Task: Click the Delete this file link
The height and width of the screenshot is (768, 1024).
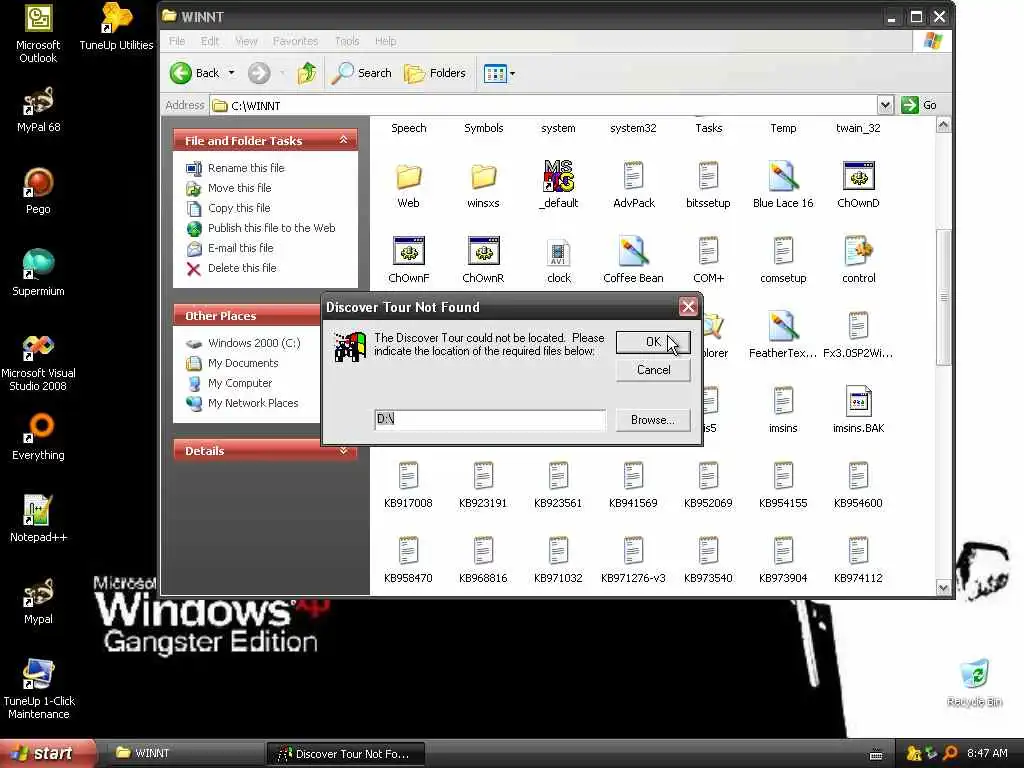Action: pyautogui.click(x=242, y=268)
